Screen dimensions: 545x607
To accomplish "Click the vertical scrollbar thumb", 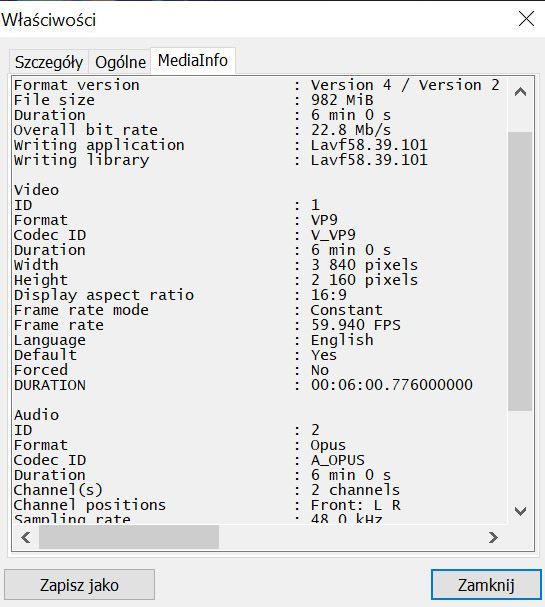I will pyautogui.click(x=520, y=271).
